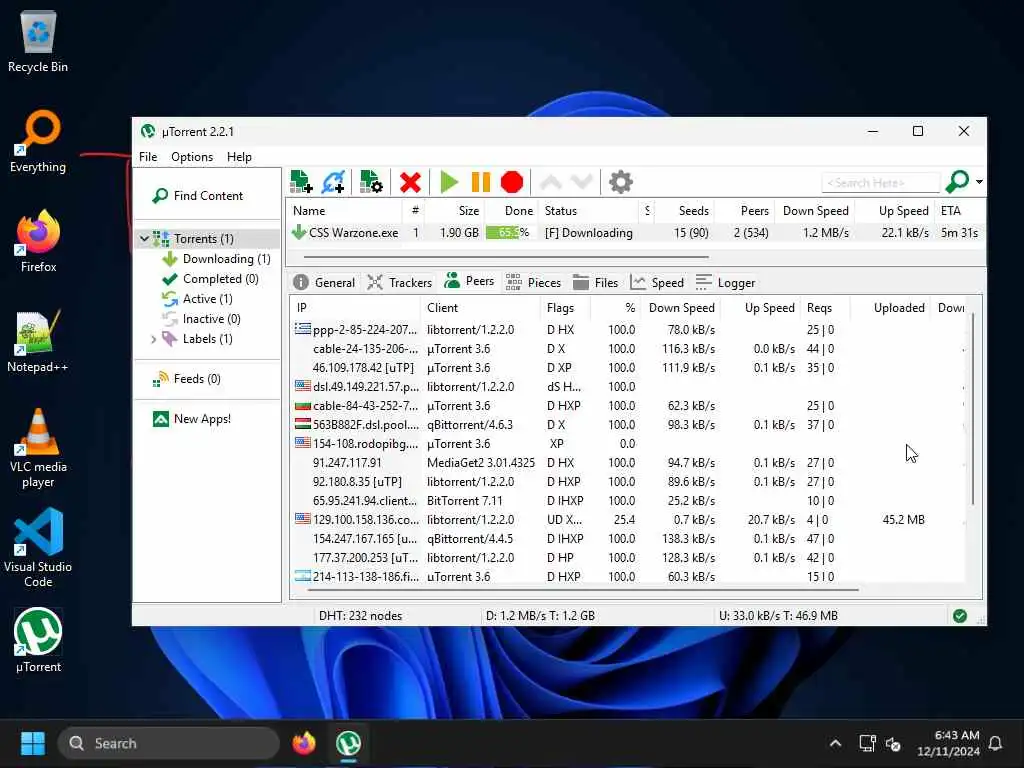Click the green search magnifier icon
This screenshot has width=1024, height=768.
(x=957, y=182)
